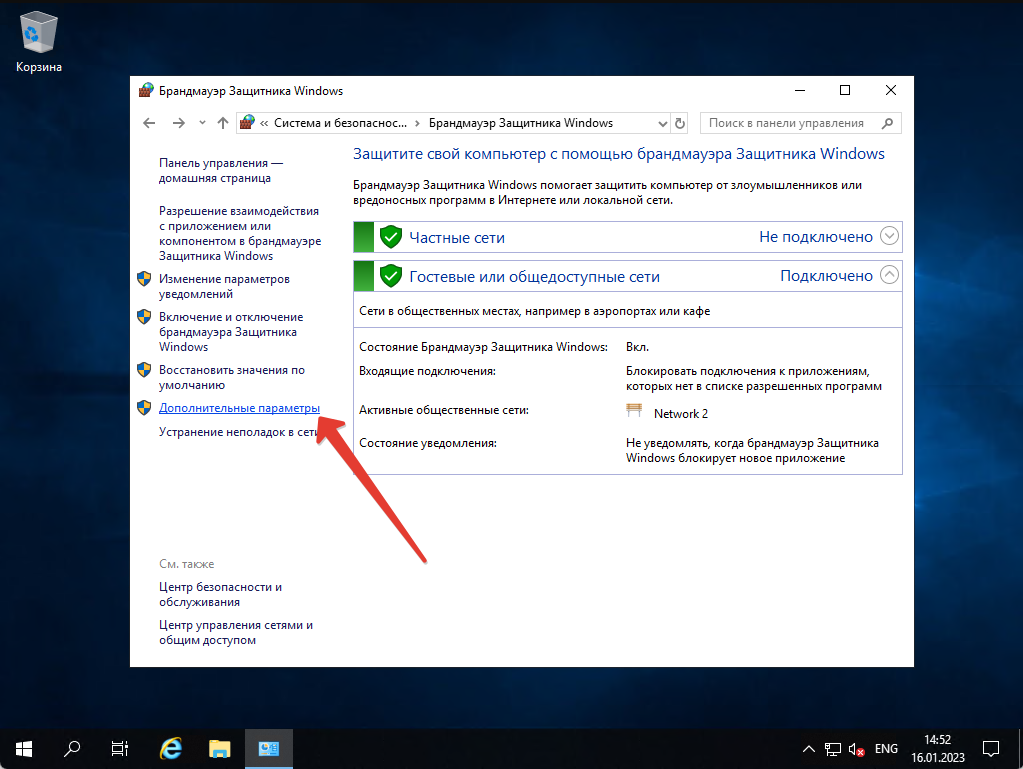This screenshot has height=769, width=1023.
Task: Open the muted volume tray icon
Action: point(857,749)
